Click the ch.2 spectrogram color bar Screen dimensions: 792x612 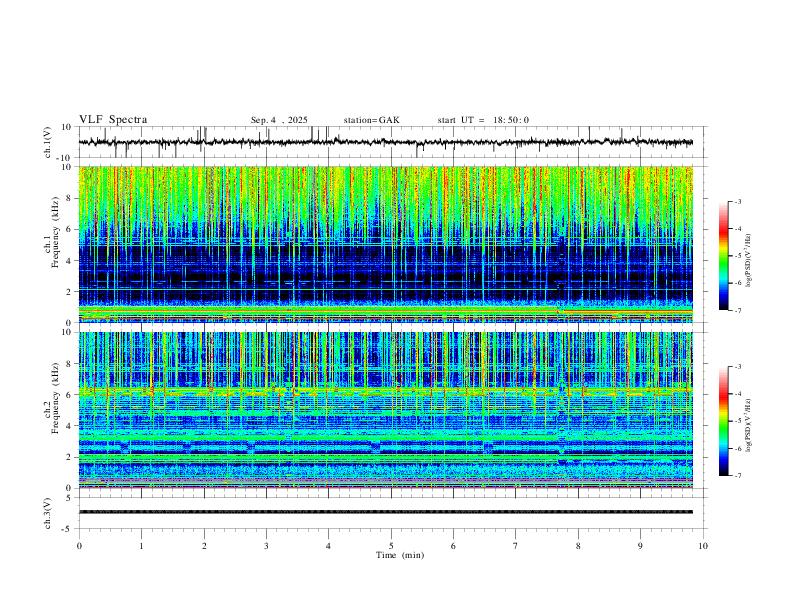tap(723, 421)
